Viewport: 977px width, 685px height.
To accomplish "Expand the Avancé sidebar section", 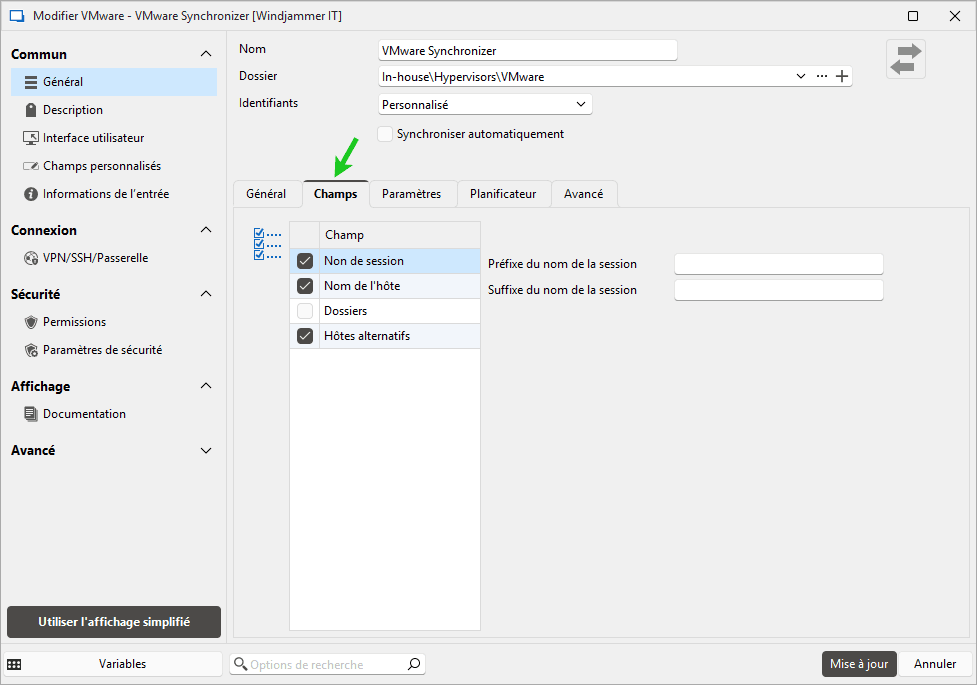I will tap(206, 451).
